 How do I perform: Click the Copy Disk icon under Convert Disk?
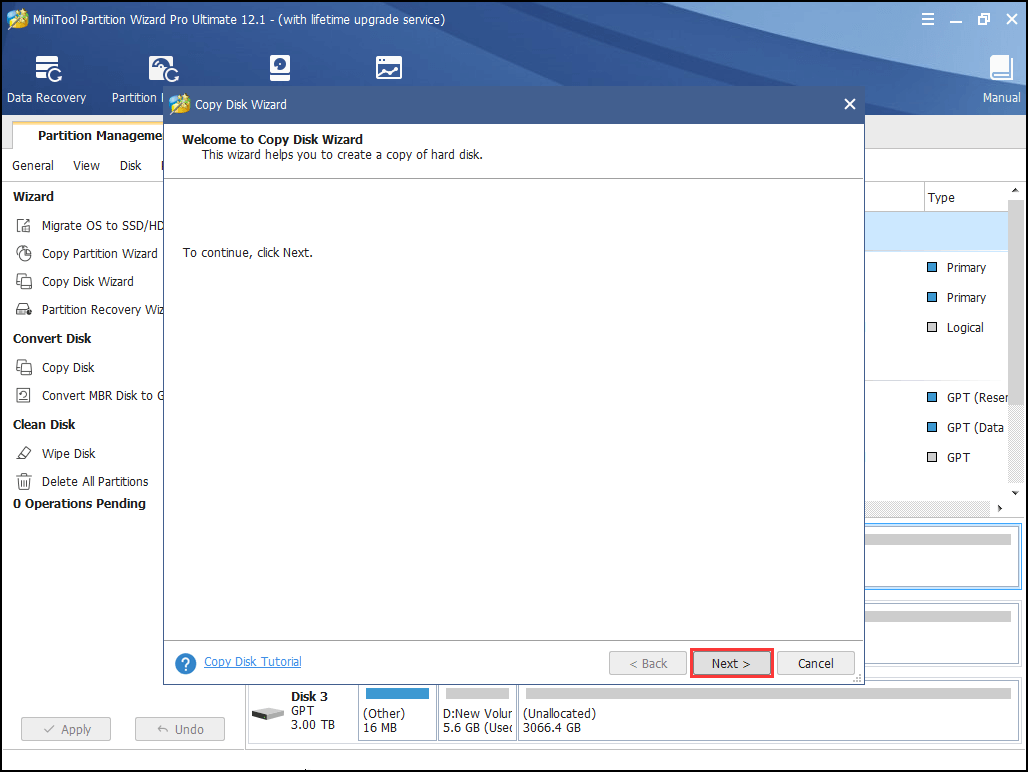coord(24,368)
